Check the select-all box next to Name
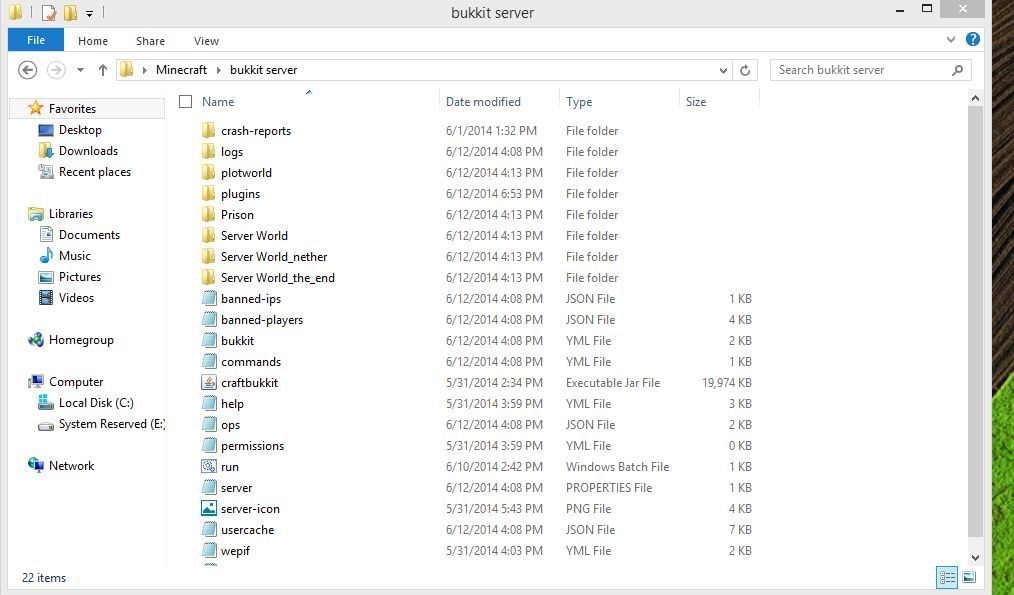The image size is (1014, 595). [x=186, y=101]
